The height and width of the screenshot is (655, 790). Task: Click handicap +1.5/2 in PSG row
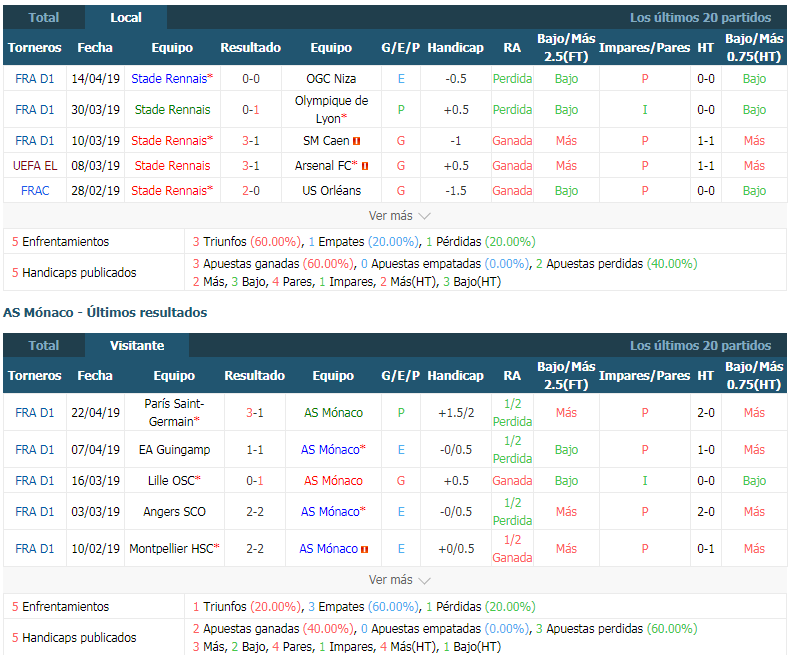pos(456,413)
